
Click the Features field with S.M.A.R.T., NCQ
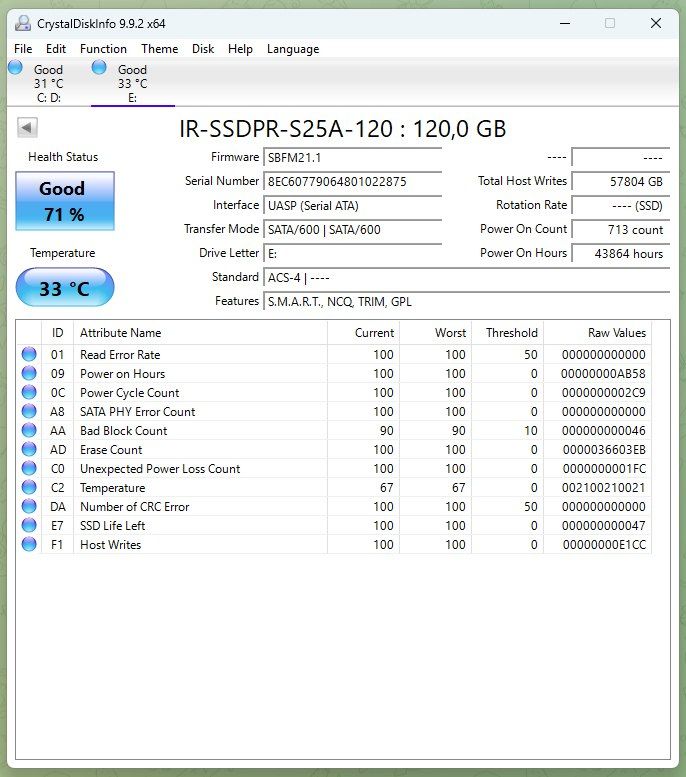(x=467, y=301)
